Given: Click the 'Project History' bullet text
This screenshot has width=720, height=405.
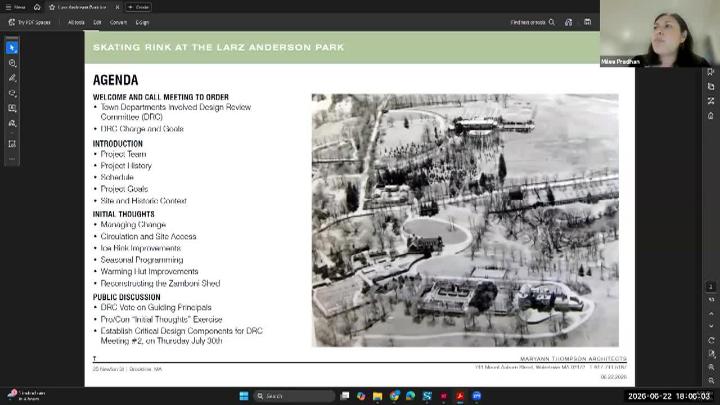Looking at the screenshot, I should coord(126,166).
